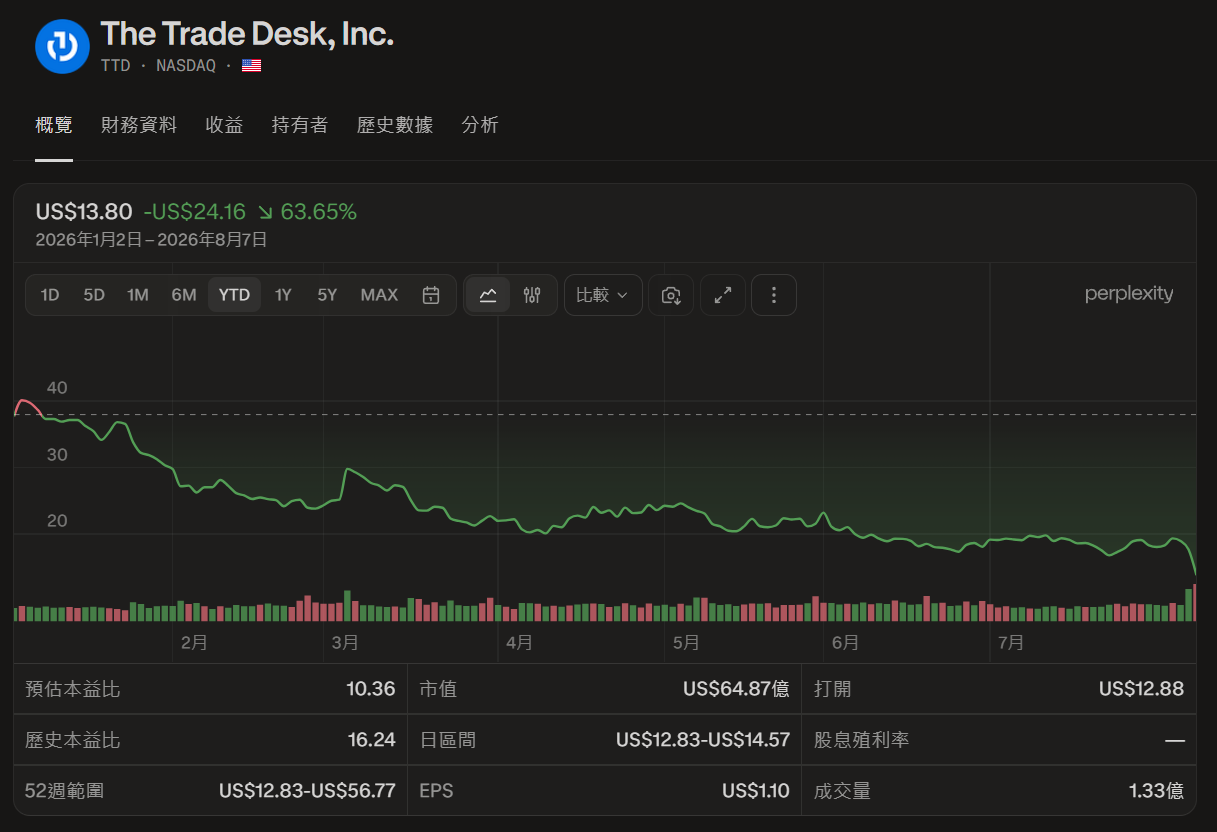The image size is (1217, 832).
Task: Click the date range 2026年1月2日–2026年8月7日
Action: tap(151, 240)
